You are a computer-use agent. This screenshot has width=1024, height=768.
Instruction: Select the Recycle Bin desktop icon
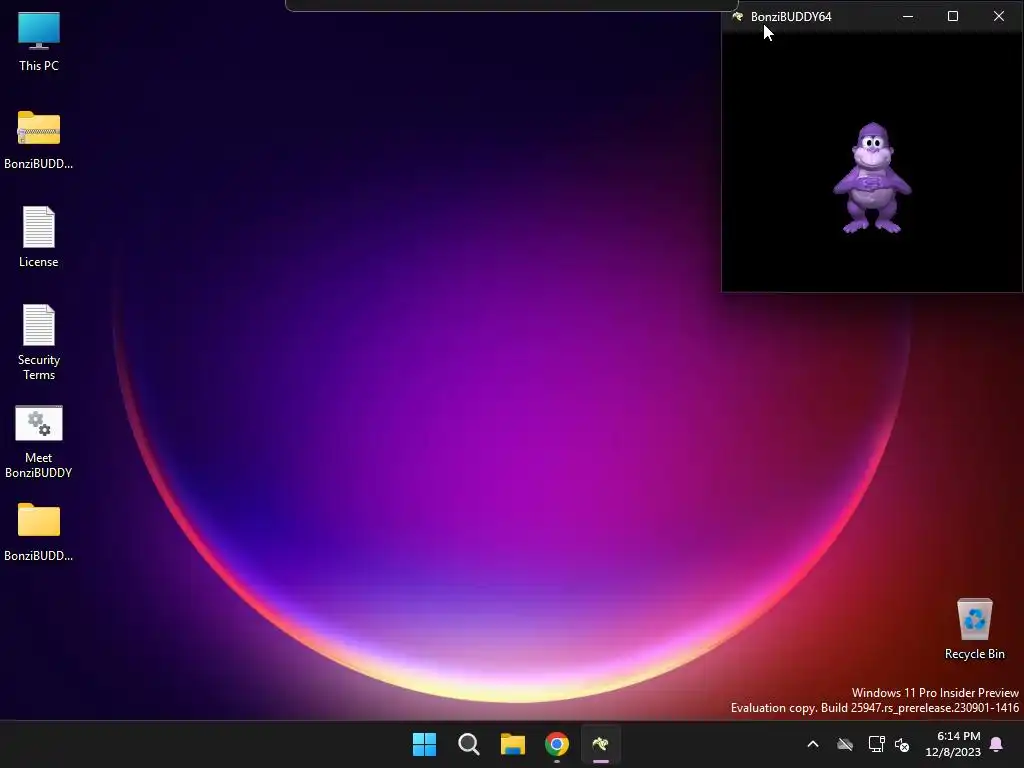click(x=974, y=628)
